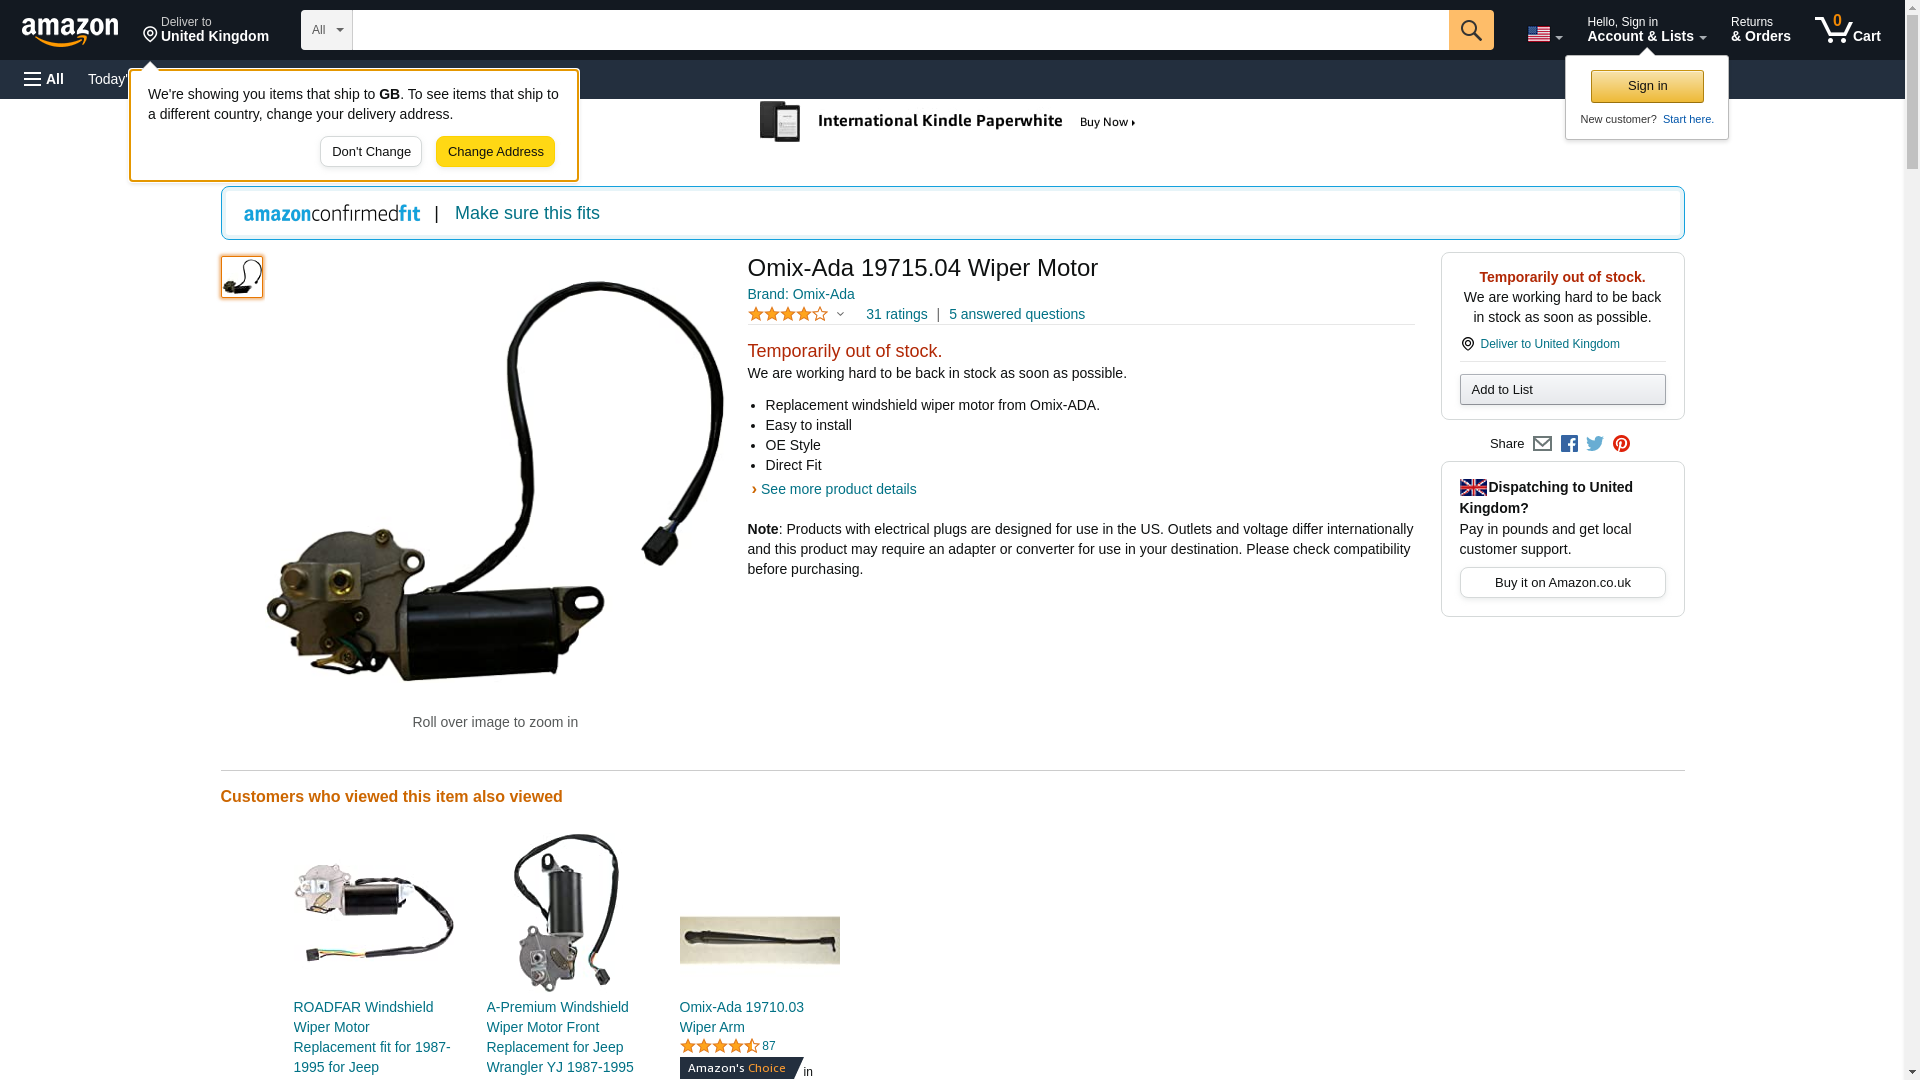Open the 5 answered questions link
Image resolution: width=1920 pixels, height=1080 pixels.
coord(1016,314)
